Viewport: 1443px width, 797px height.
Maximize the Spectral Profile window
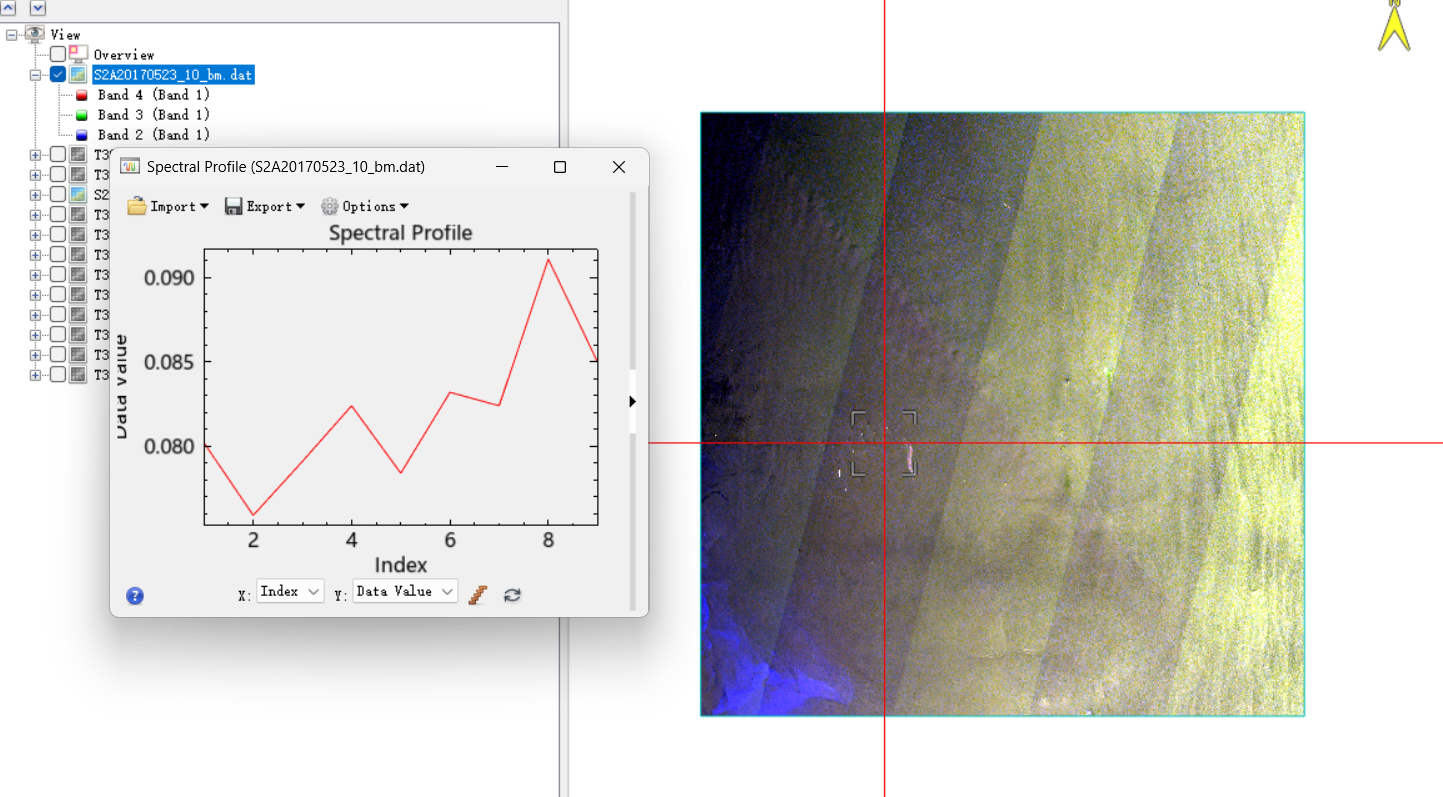coord(560,167)
